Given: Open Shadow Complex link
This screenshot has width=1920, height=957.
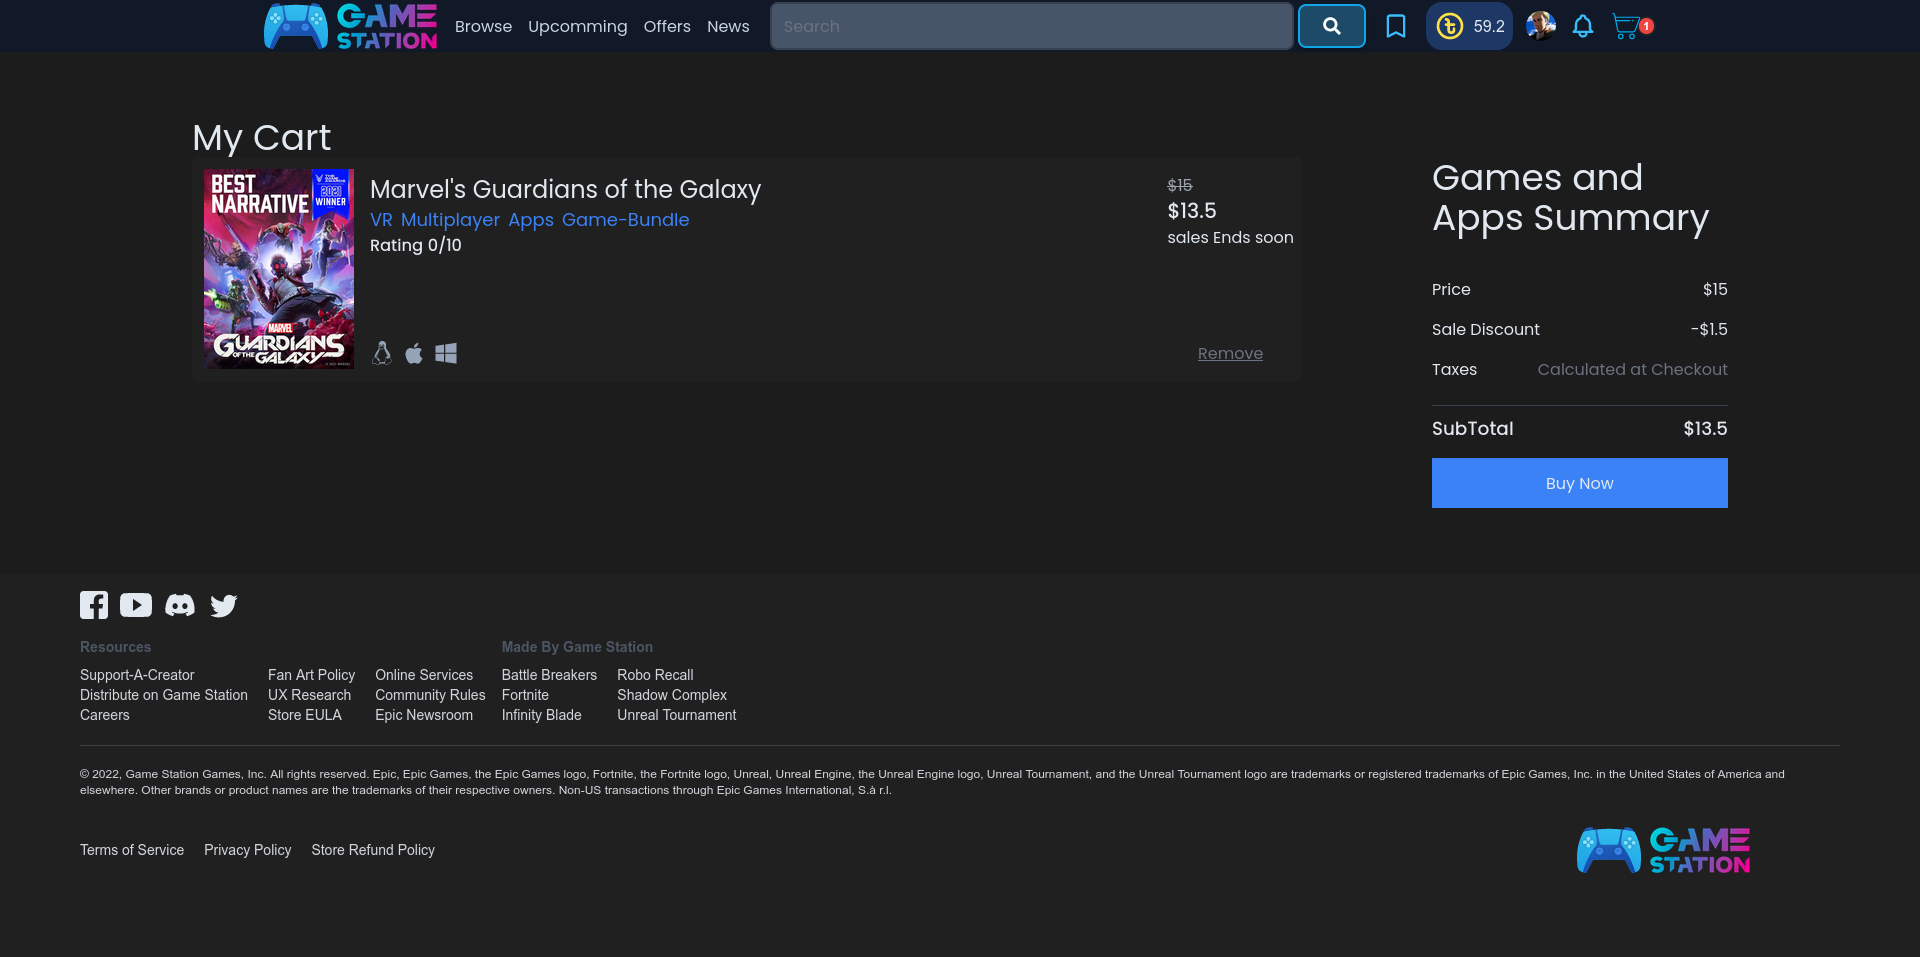Looking at the screenshot, I should 672,695.
